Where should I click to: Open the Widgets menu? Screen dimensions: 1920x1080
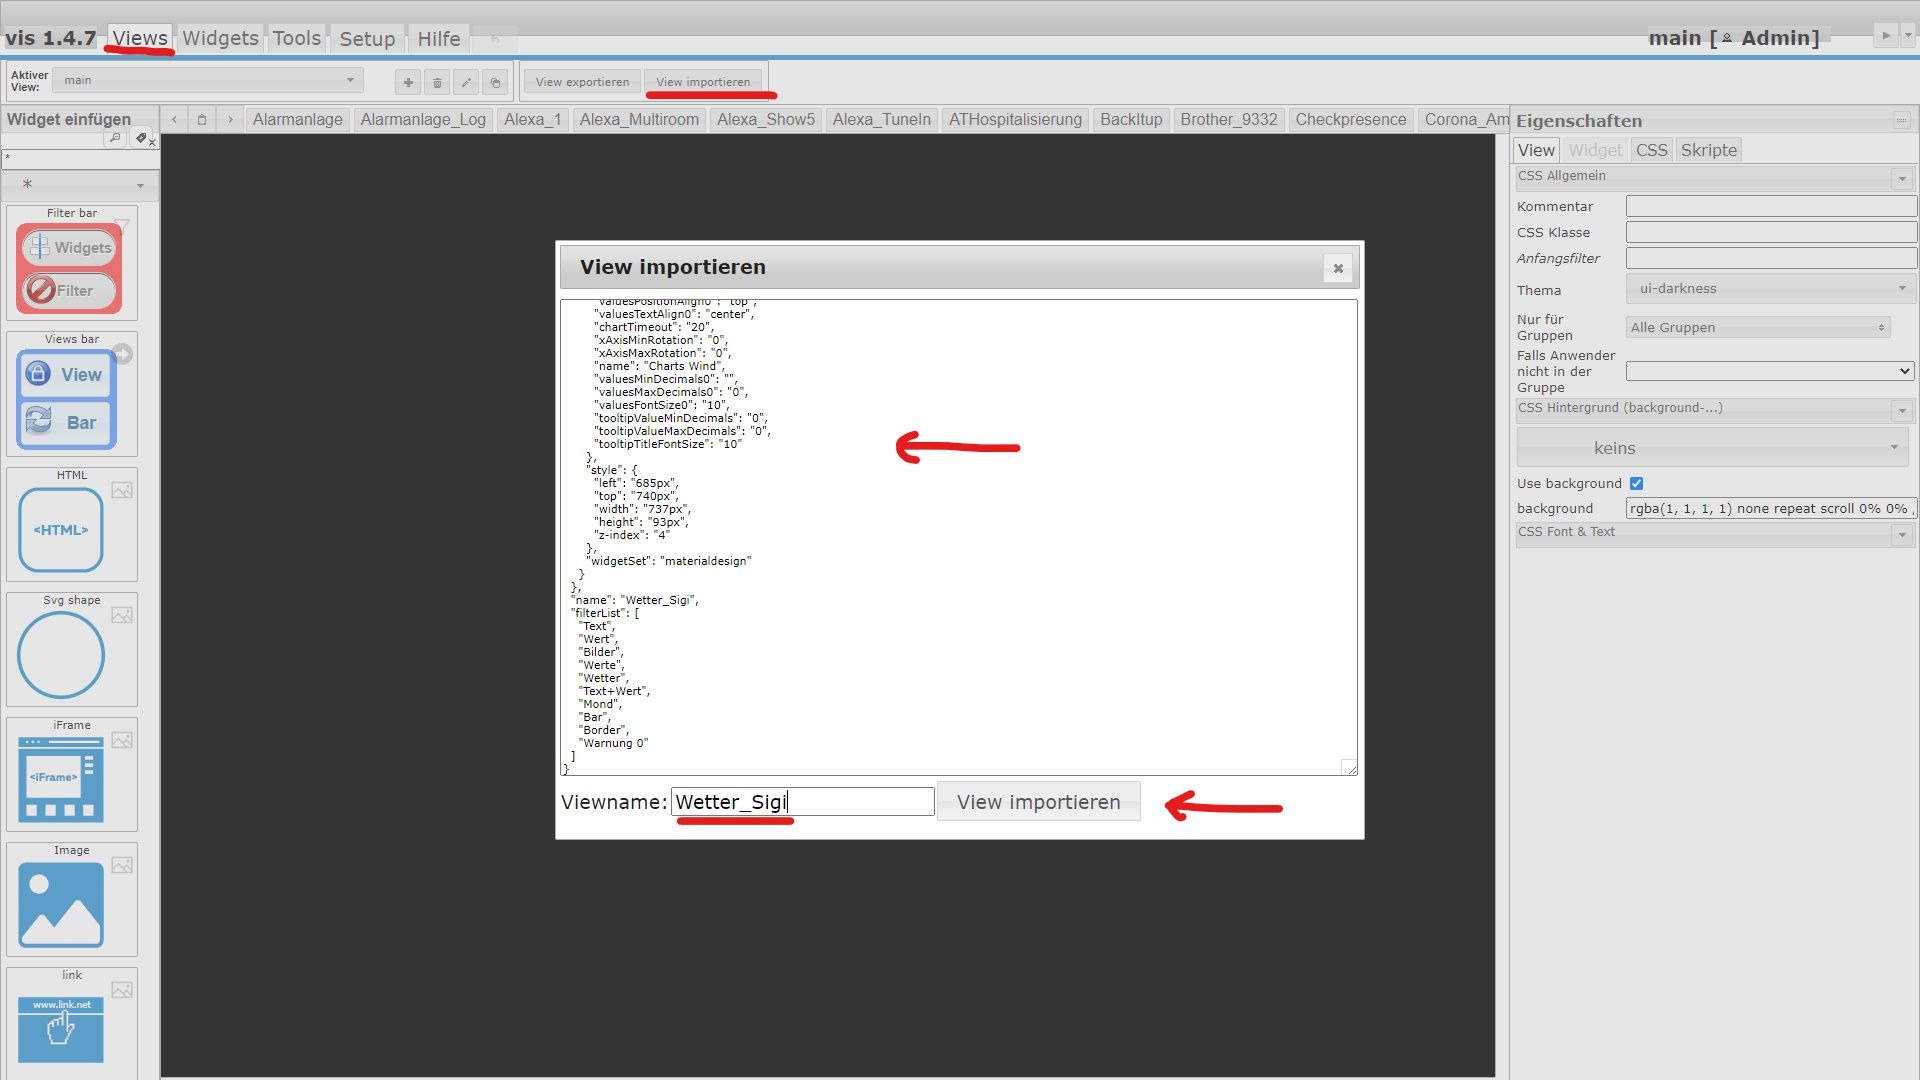pyautogui.click(x=220, y=38)
